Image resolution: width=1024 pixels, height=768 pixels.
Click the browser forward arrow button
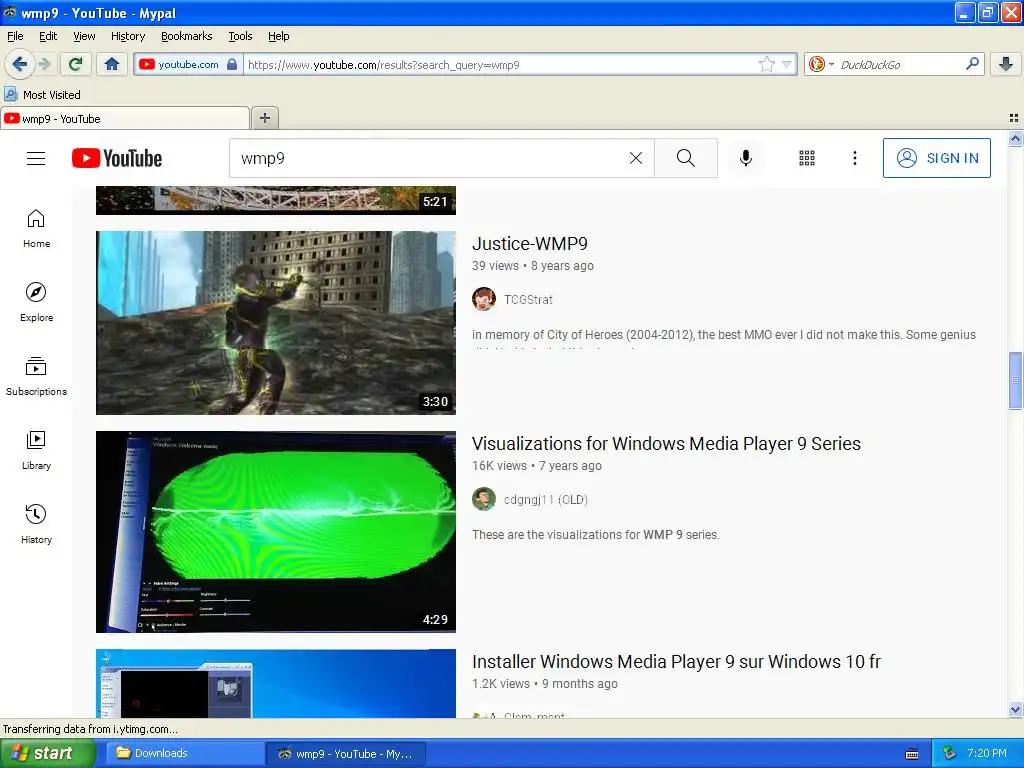point(44,64)
